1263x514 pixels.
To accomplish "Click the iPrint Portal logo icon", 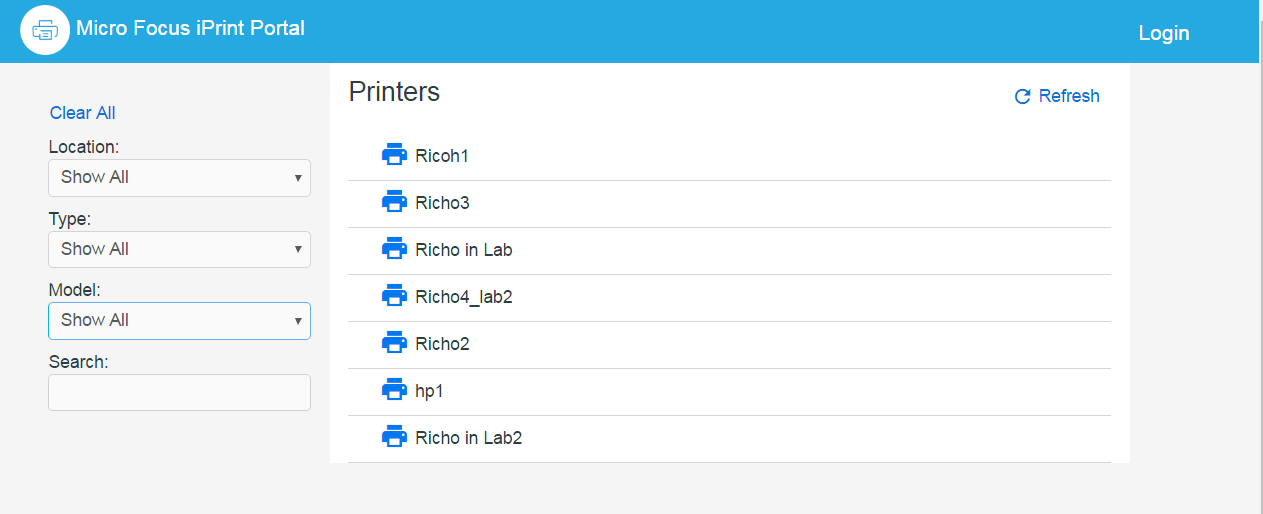I will pyautogui.click(x=45, y=30).
